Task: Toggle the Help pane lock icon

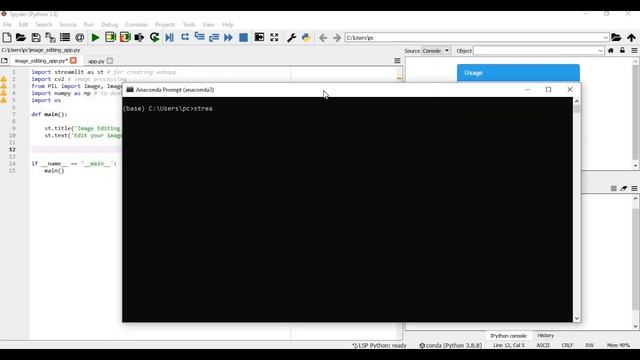Action: tap(622, 51)
